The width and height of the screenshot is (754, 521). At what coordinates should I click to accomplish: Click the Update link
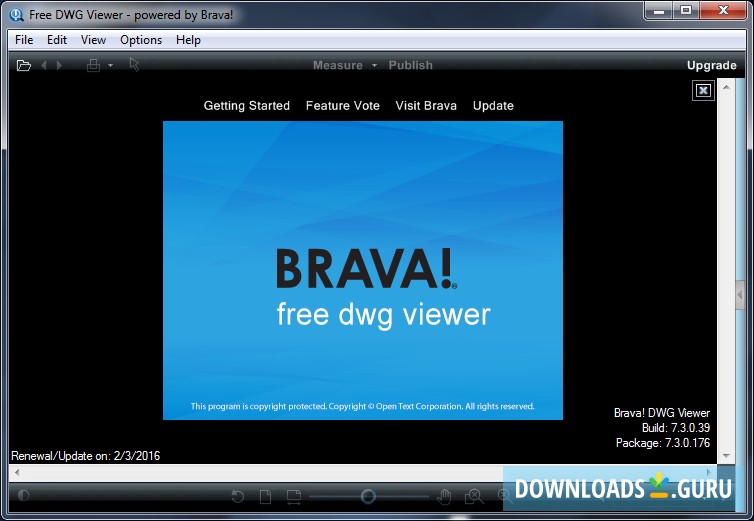click(x=493, y=105)
